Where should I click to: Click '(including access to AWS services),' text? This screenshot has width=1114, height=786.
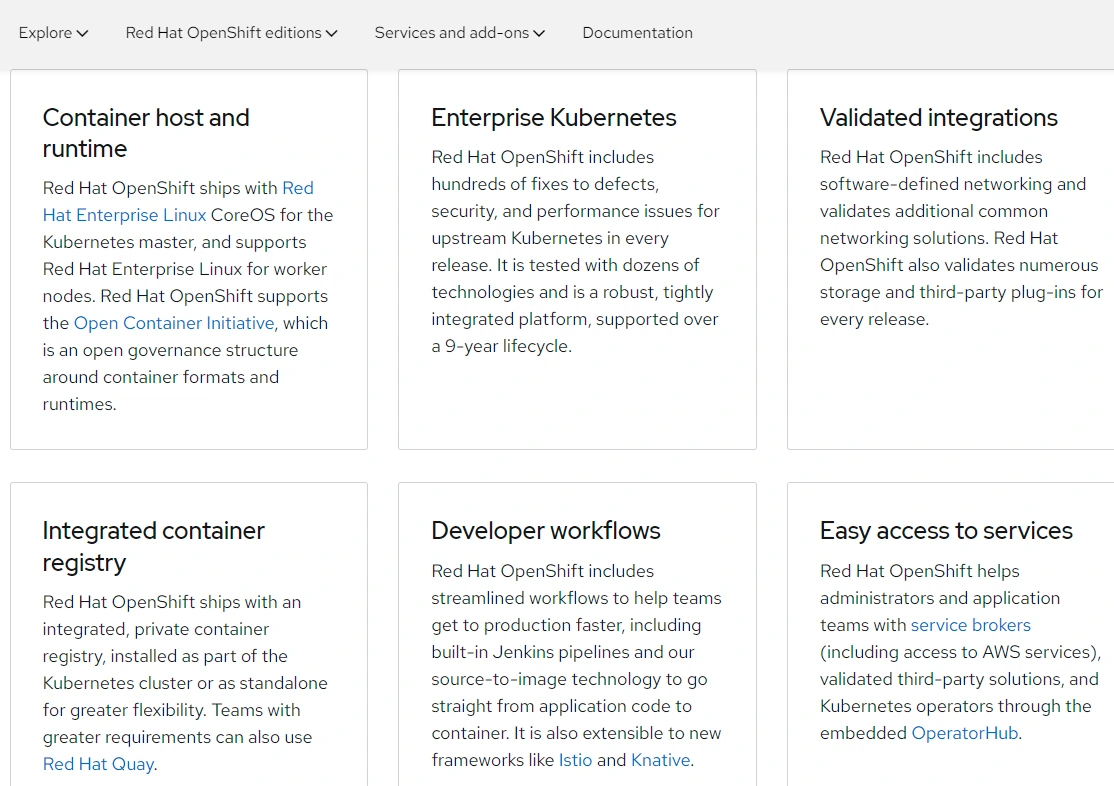click(960, 652)
